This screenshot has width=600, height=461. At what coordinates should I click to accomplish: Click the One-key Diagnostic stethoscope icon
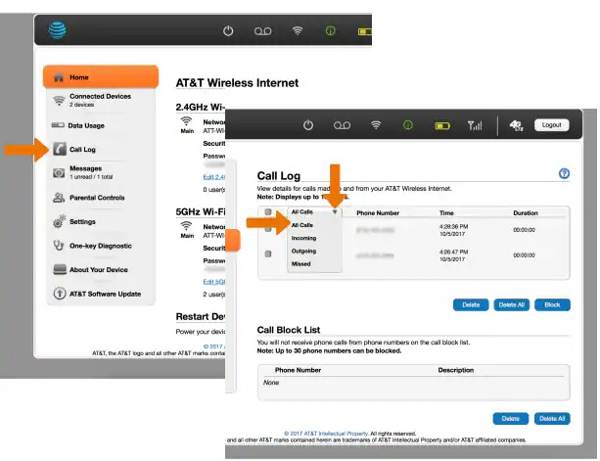click(59, 245)
